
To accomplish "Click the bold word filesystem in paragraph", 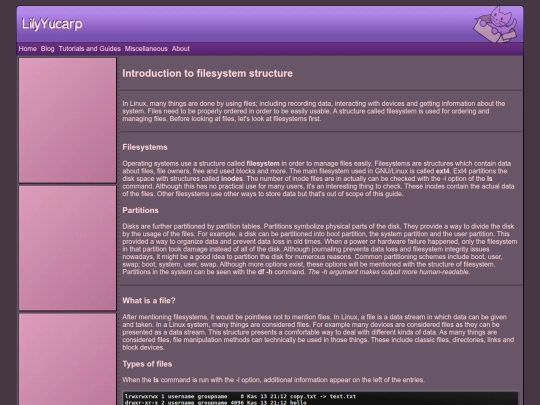I will coord(263,164).
